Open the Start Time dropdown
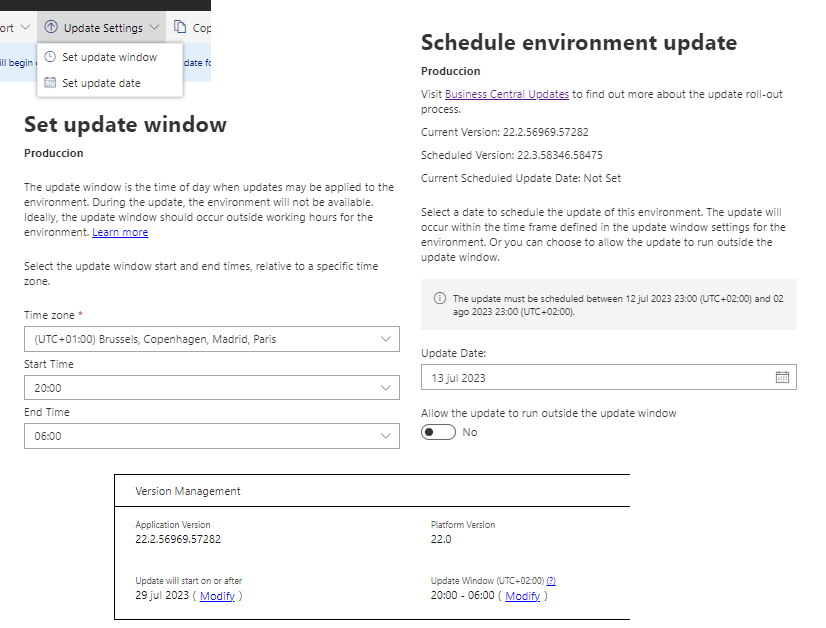The image size is (826, 628). pyautogui.click(x=386, y=388)
